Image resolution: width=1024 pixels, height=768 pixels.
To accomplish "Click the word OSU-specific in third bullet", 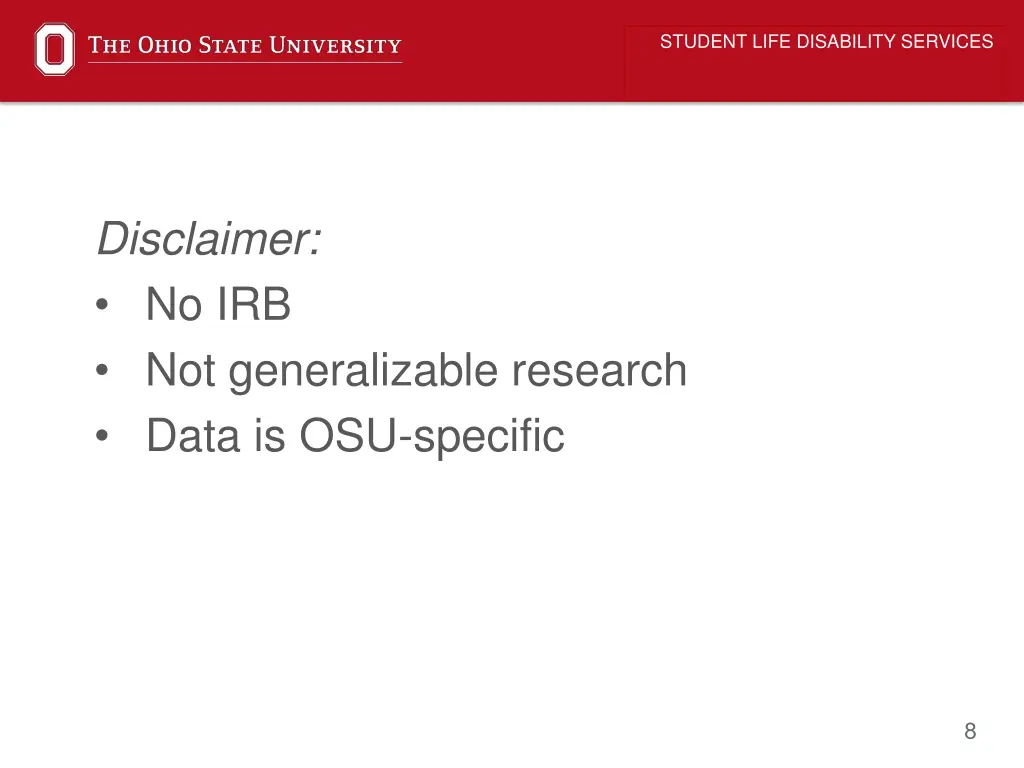I will [432, 436].
